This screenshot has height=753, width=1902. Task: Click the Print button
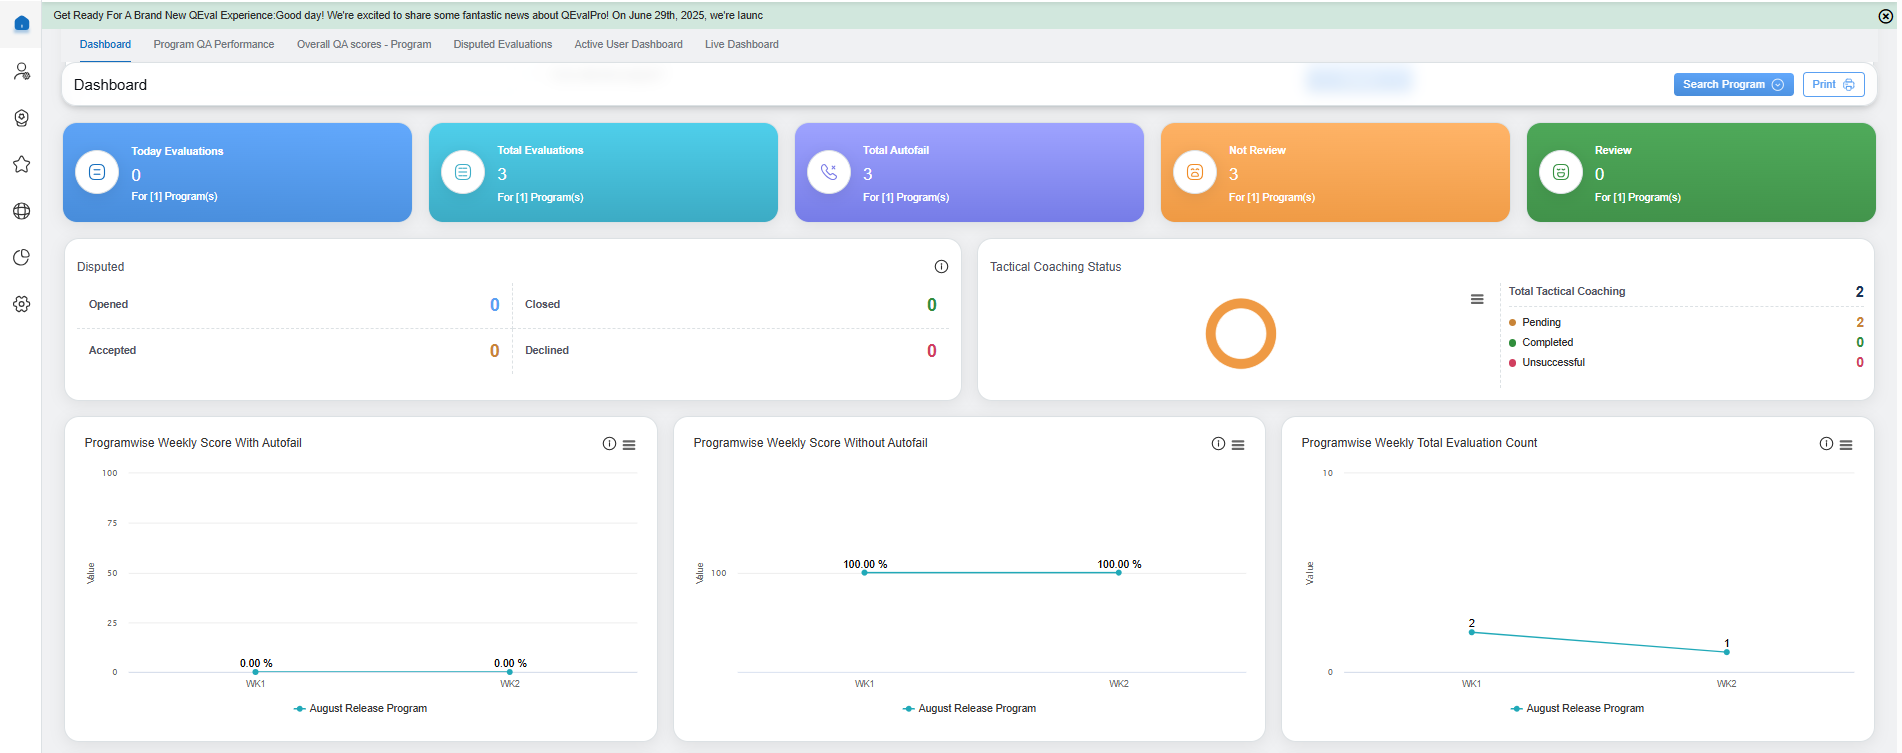(1833, 85)
